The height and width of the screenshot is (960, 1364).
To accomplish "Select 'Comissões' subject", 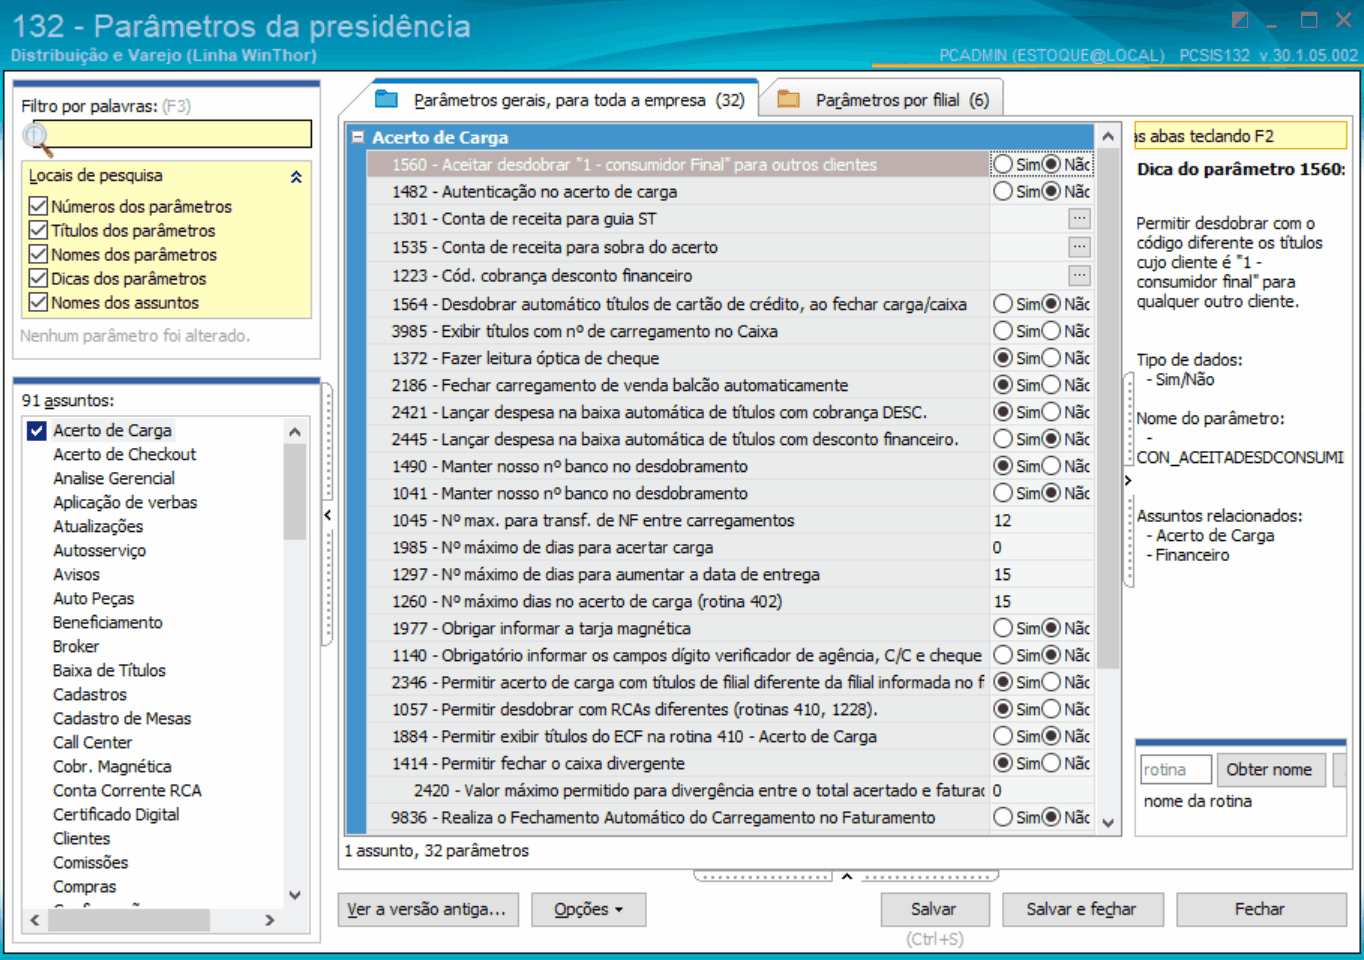I will [x=90, y=862].
